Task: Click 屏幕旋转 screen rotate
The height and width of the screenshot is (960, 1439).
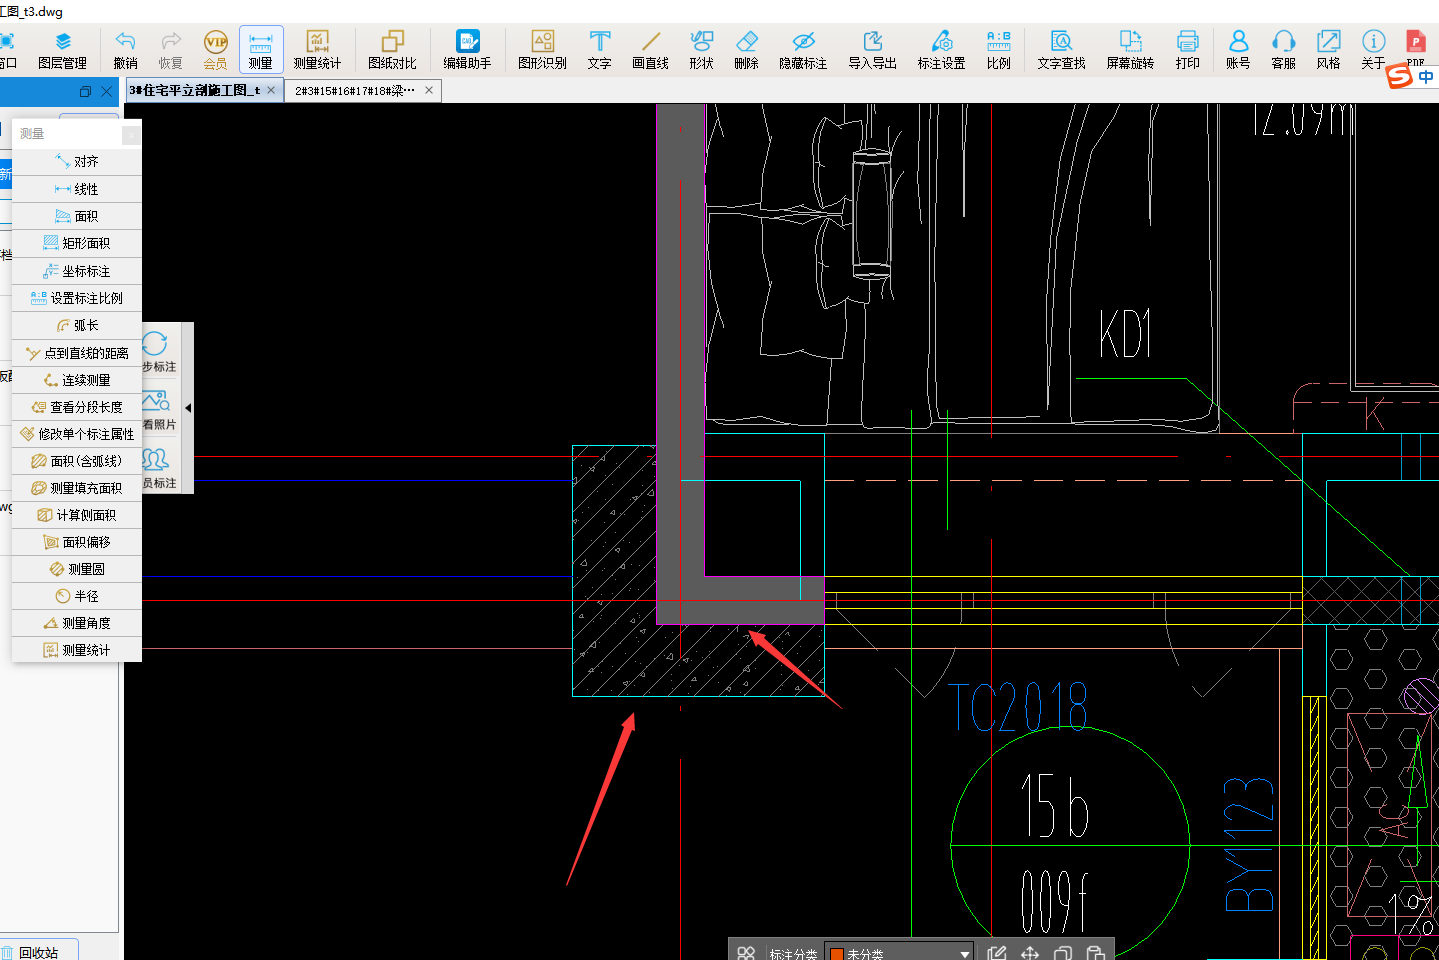Action: [x=1130, y=50]
